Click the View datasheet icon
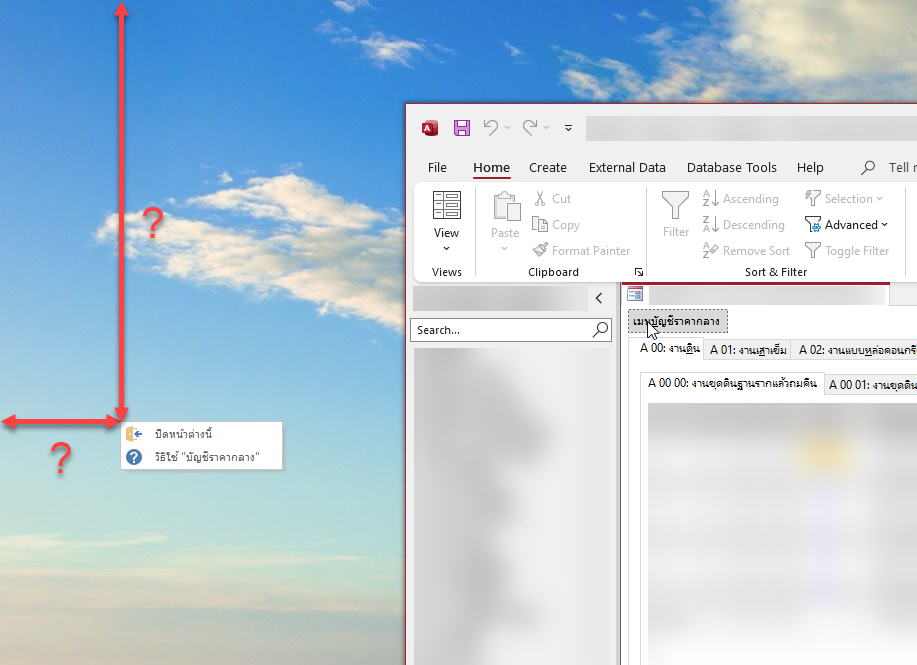The image size is (917, 665). click(x=447, y=205)
